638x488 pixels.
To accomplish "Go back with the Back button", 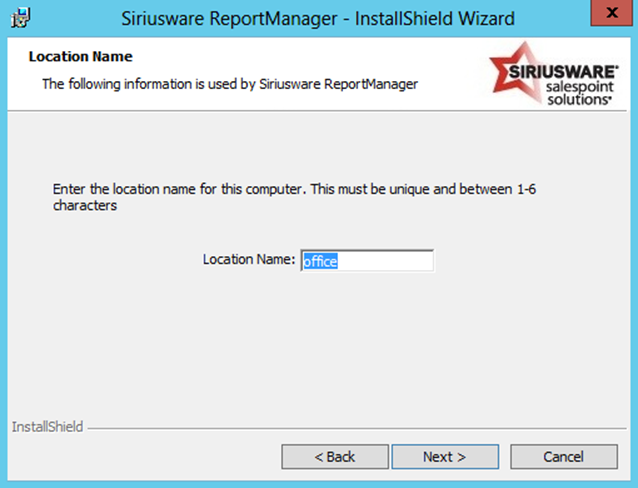I will (x=334, y=457).
